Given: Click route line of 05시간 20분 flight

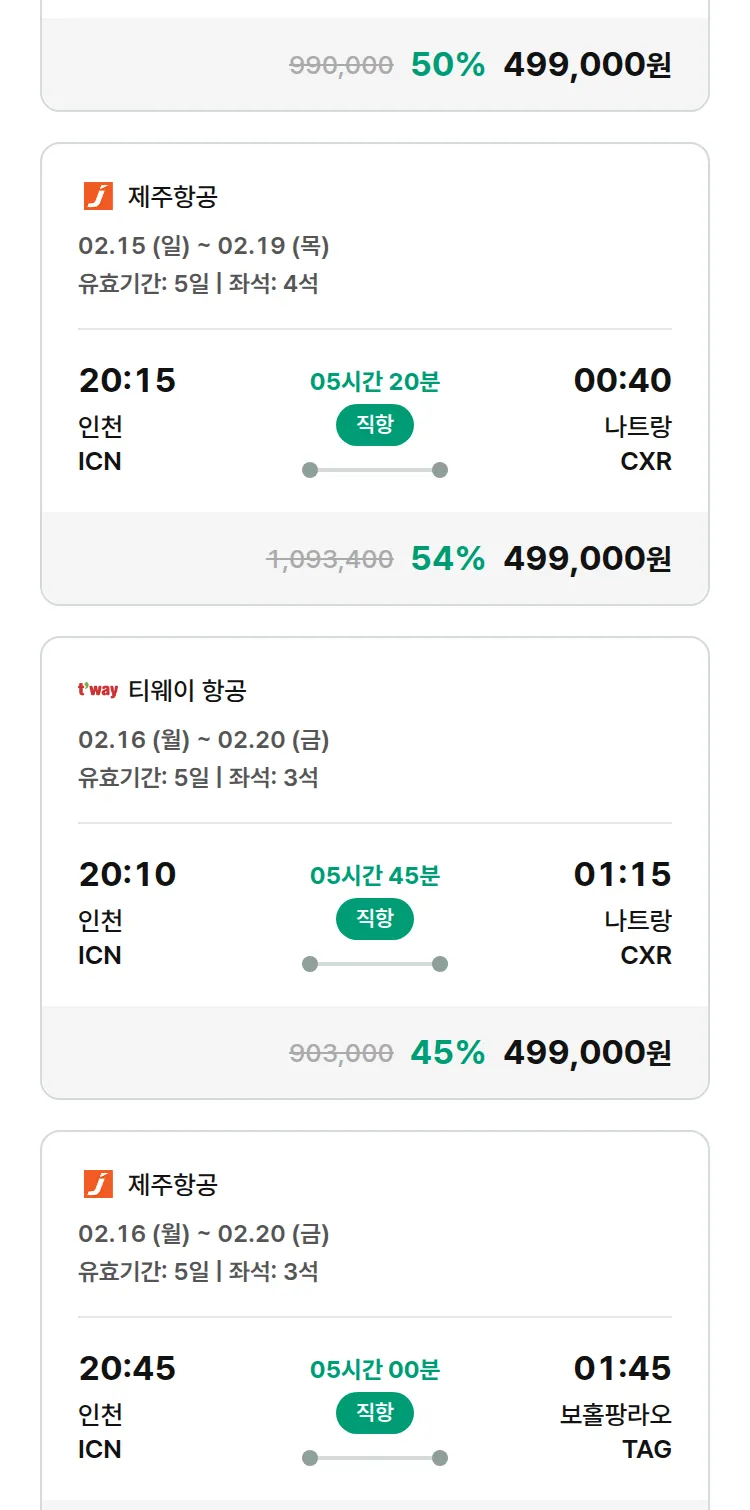Looking at the screenshot, I should (375, 470).
